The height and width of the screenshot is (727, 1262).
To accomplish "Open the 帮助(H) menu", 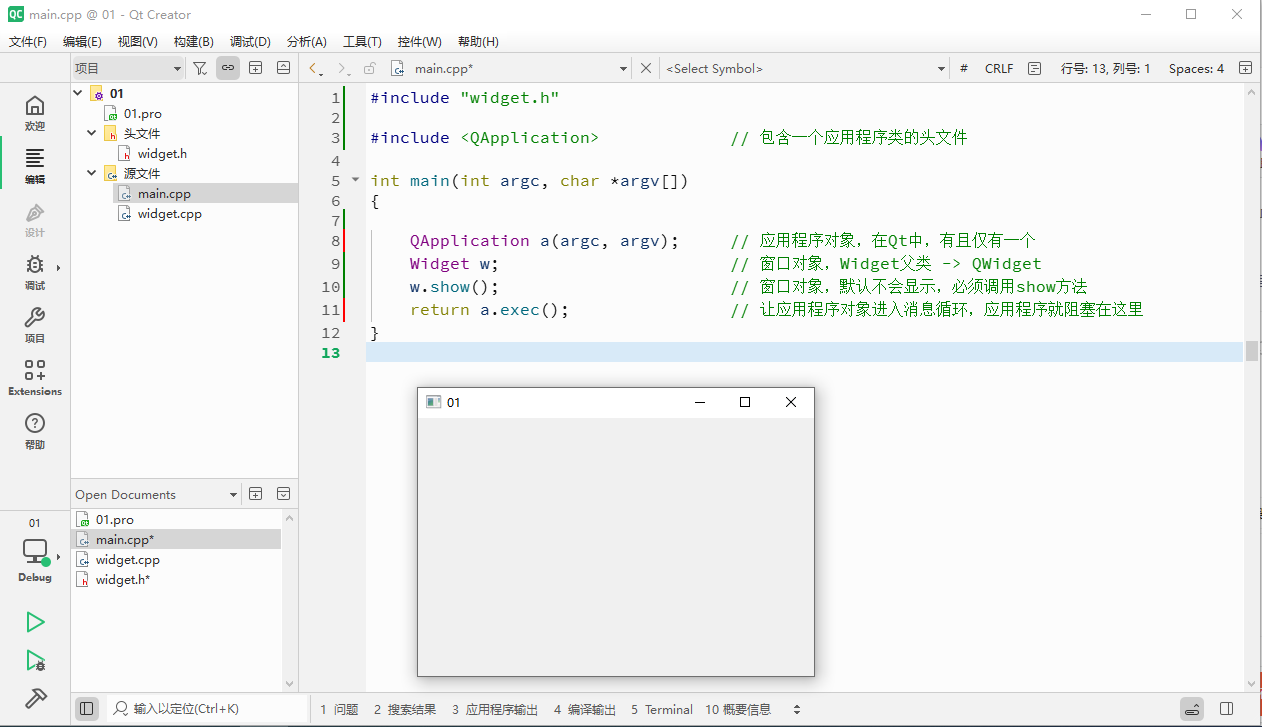I will pyautogui.click(x=478, y=41).
